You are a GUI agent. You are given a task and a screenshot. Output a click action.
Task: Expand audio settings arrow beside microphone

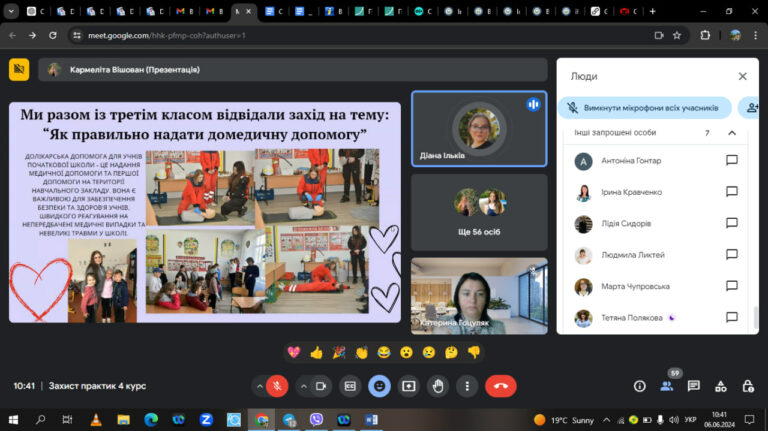tap(259, 386)
